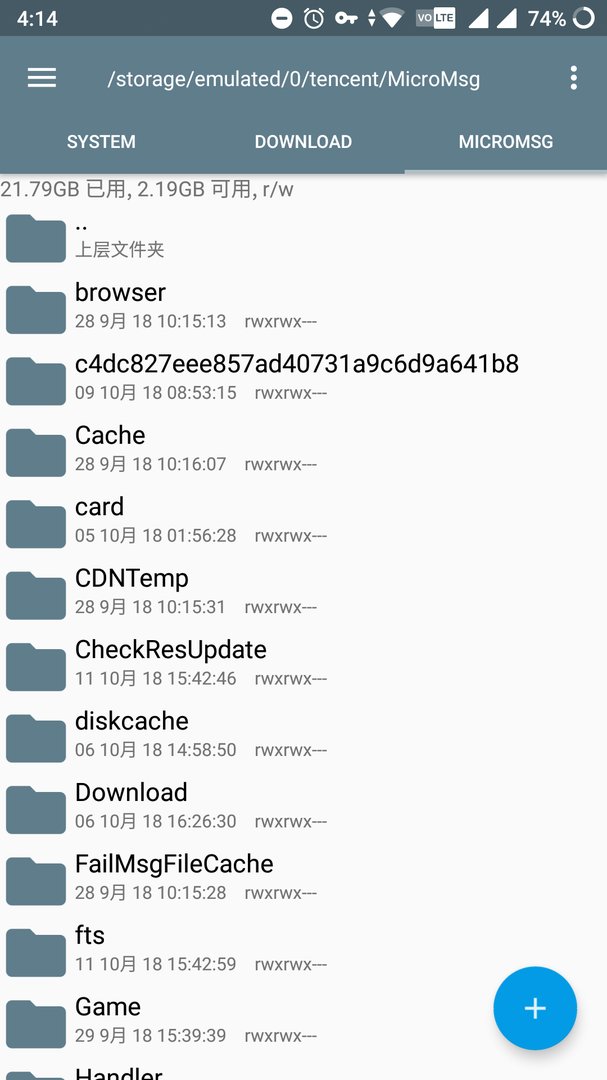The image size is (607, 1080).
Task: Open the CDNTemp folder
Action: pos(303,592)
